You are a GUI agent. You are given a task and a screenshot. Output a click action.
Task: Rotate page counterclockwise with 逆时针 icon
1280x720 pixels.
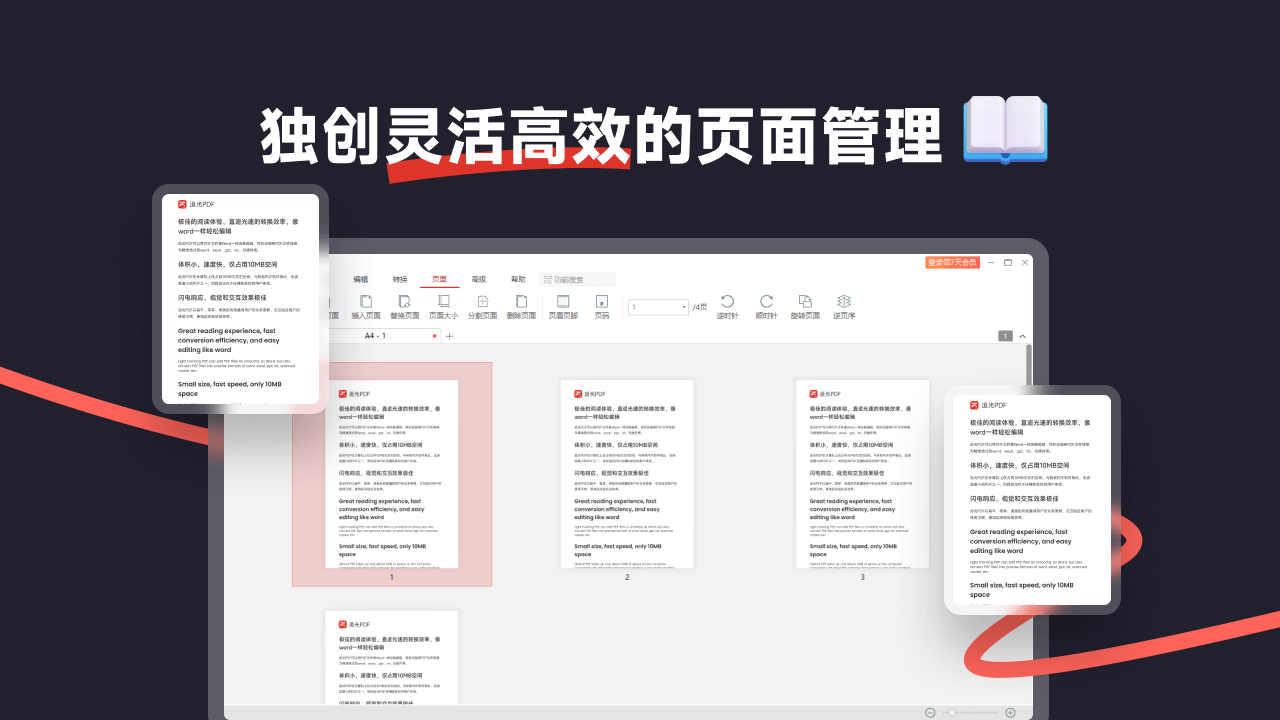tap(726, 303)
